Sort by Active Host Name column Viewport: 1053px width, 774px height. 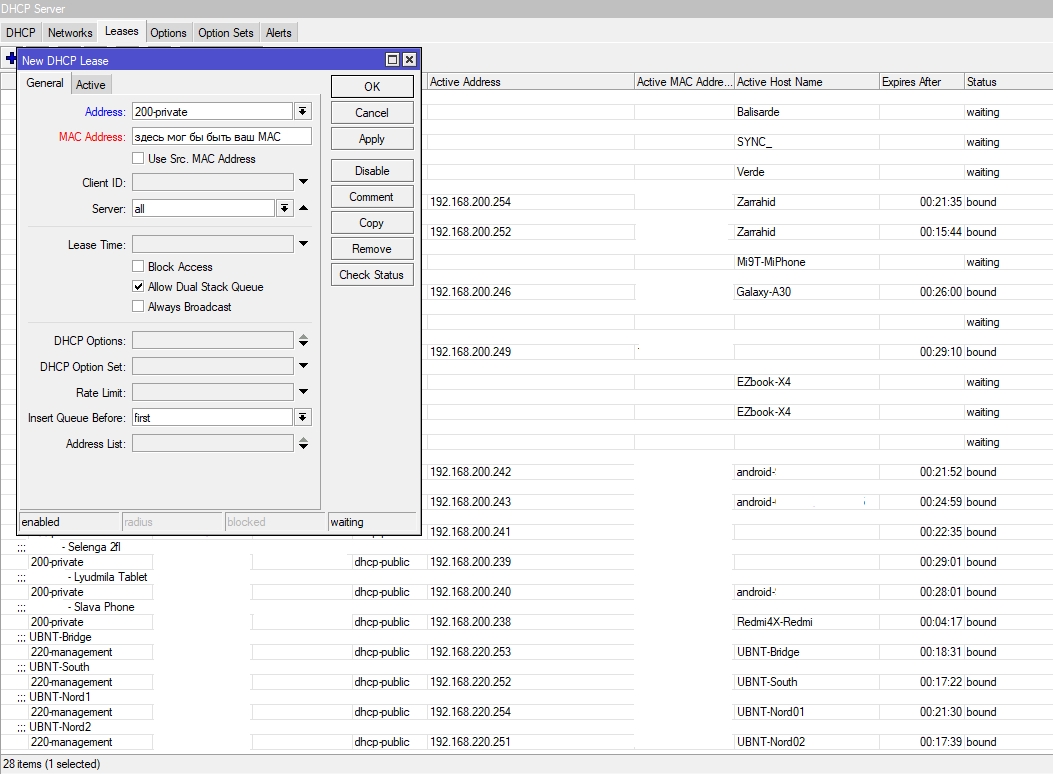(x=807, y=82)
